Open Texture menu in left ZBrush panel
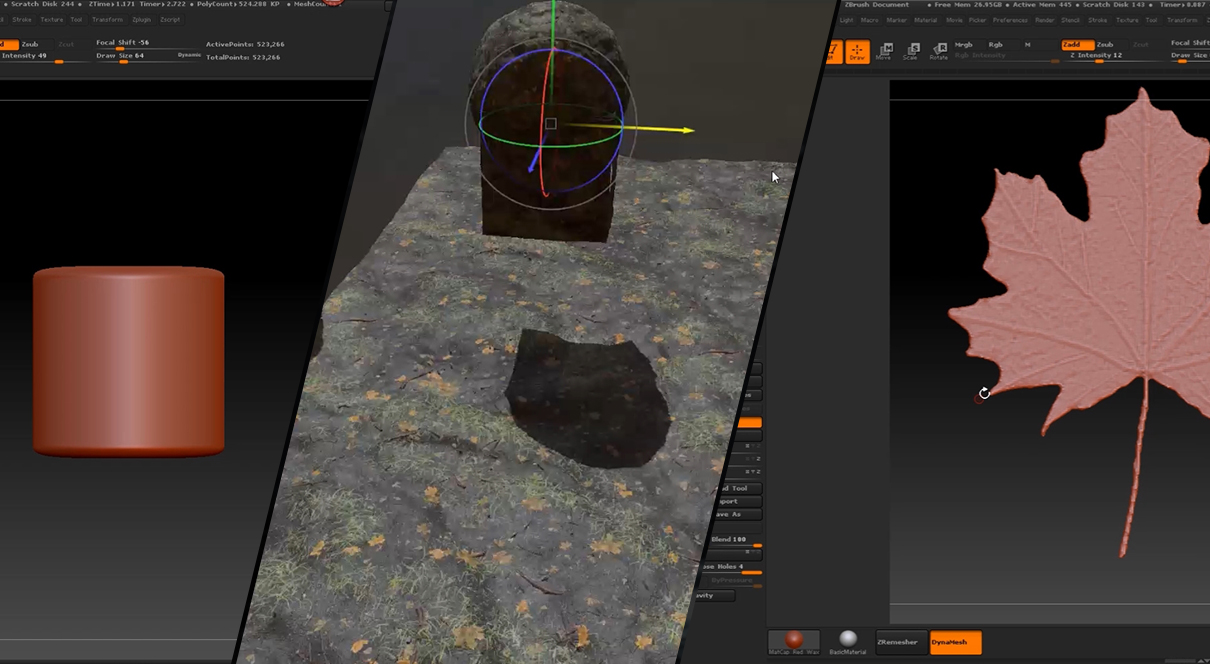Image resolution: width=1210 pixels, height=664 pixels. coord(51,19)
